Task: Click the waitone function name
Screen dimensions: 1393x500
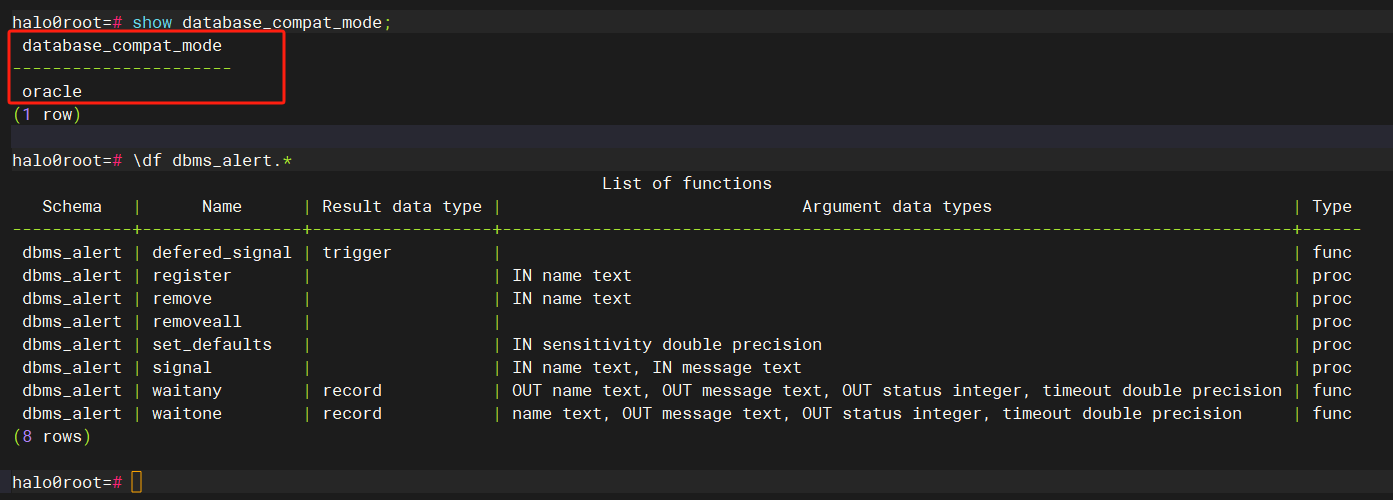Action: [x=186, y=413]
